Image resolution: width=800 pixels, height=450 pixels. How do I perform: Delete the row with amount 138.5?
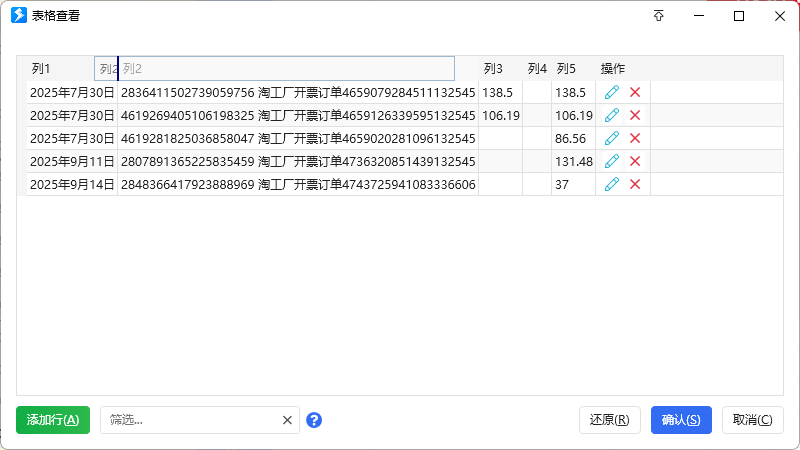click(635, 92)
